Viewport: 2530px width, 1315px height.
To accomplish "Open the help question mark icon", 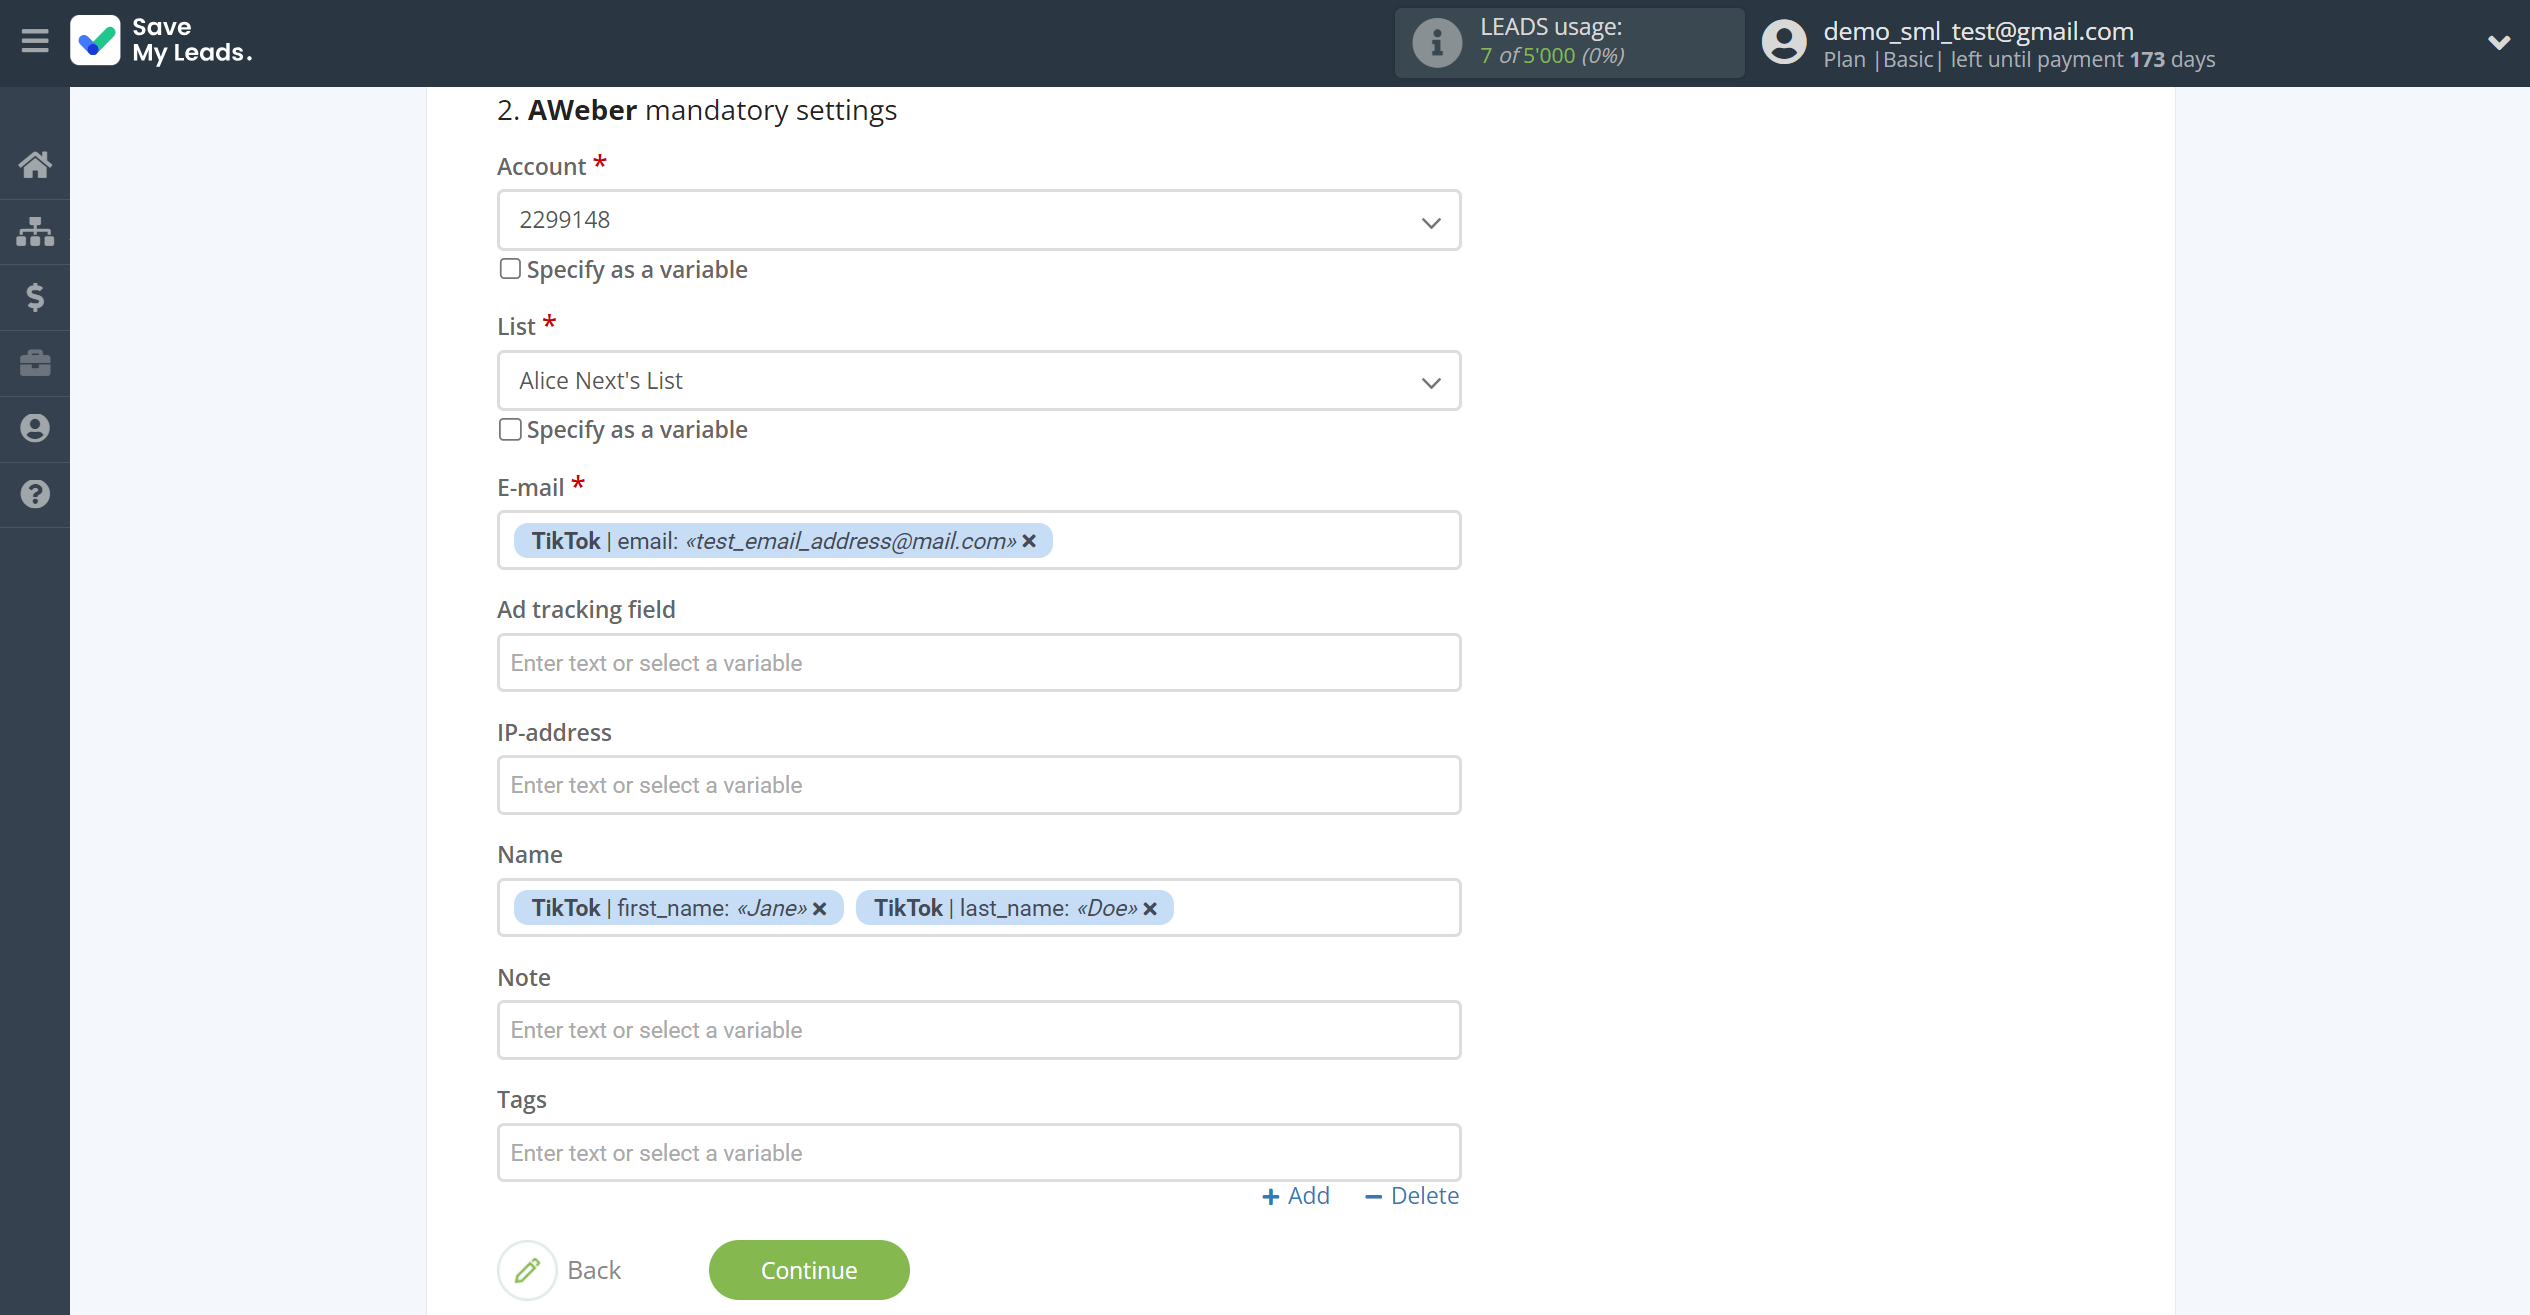I will (x=35, y=494).
